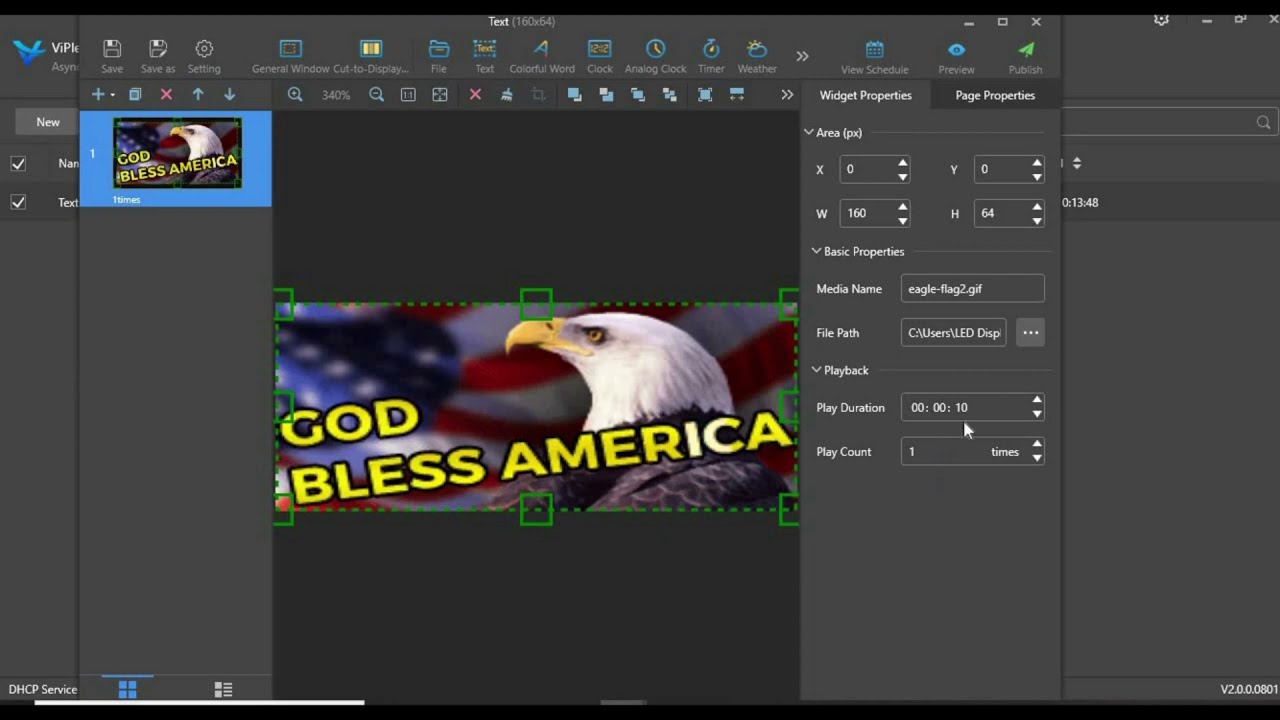Image resolution: width=1280 pixels, height=720 pixels.
Task: Bring widget to front layer icon
Action: 574,94
